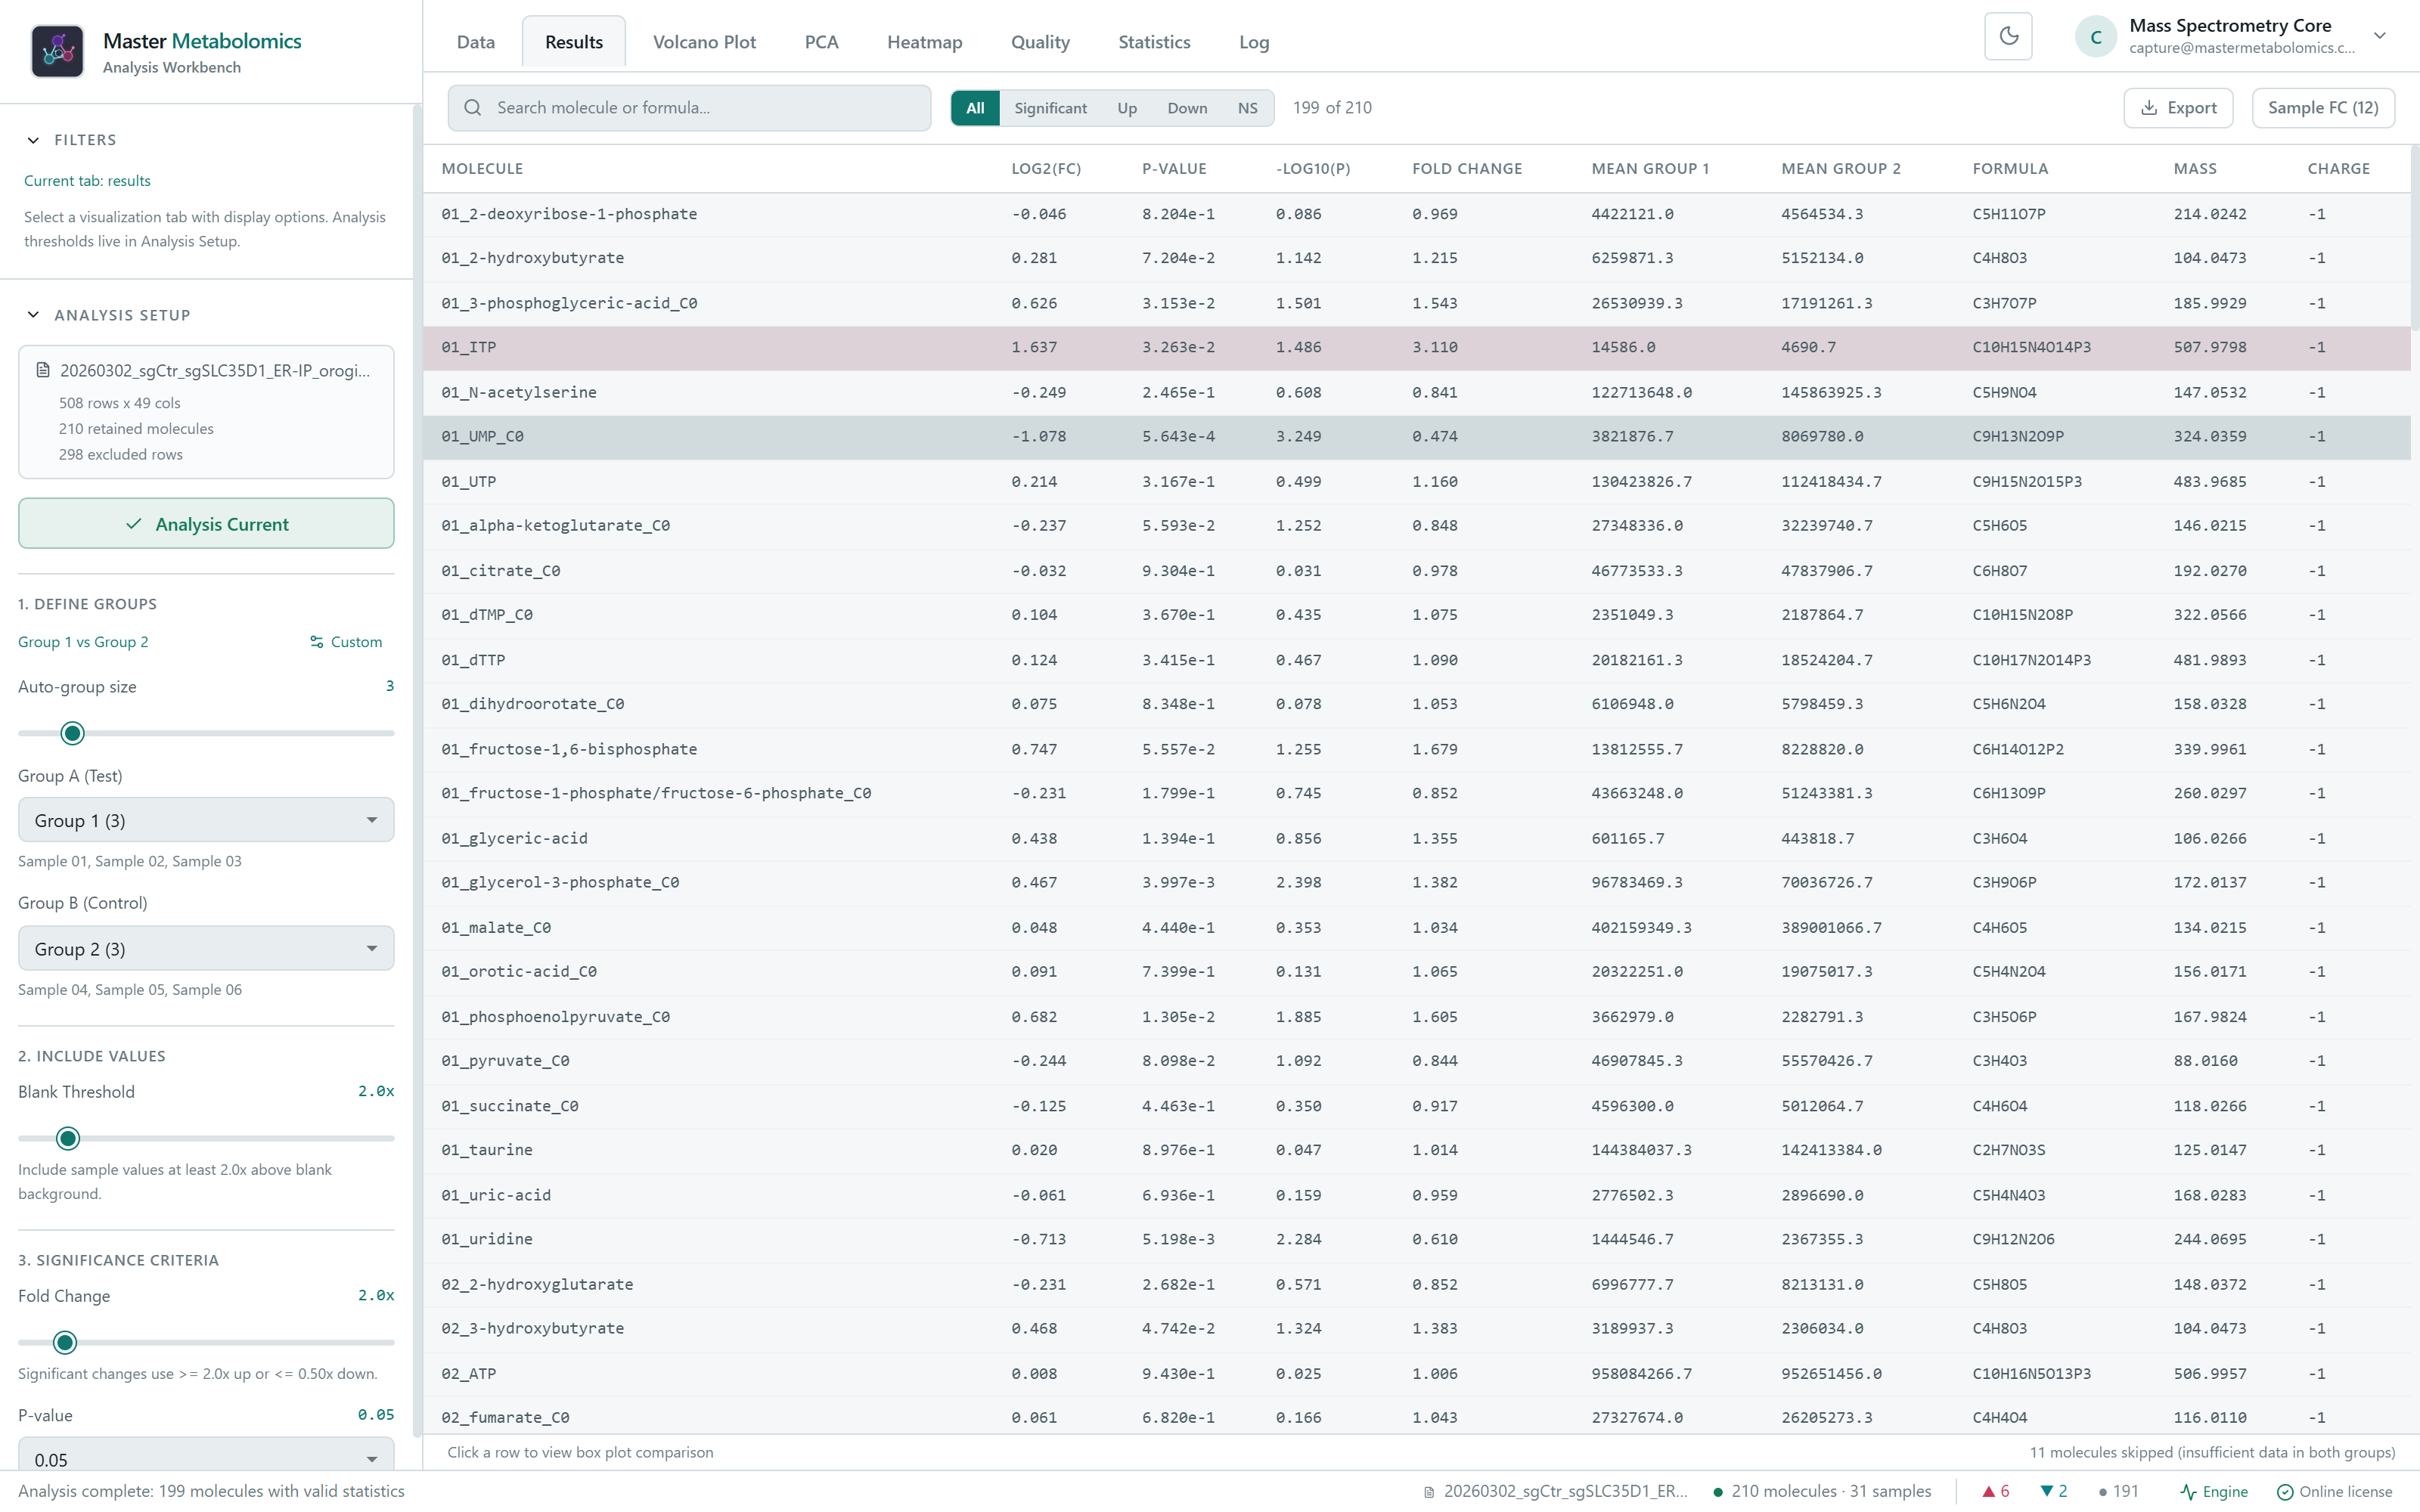Click the teal down-triangle count in status bar

pos(2053,1491)
